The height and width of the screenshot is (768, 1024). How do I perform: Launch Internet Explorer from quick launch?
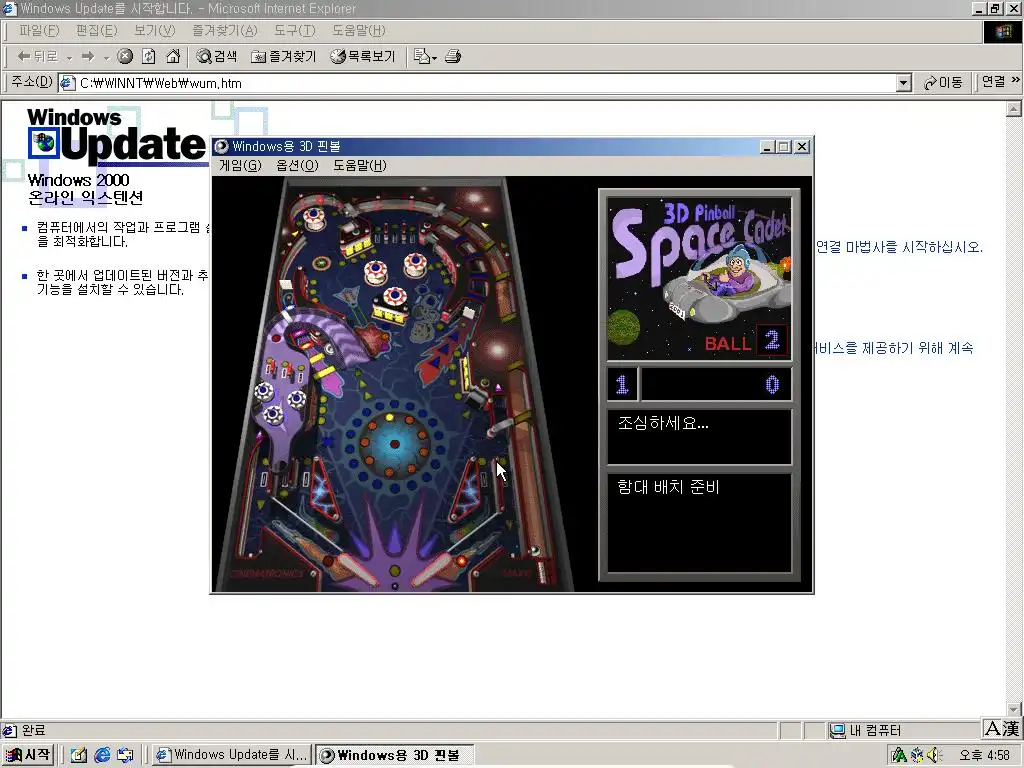tap(102, 755)
